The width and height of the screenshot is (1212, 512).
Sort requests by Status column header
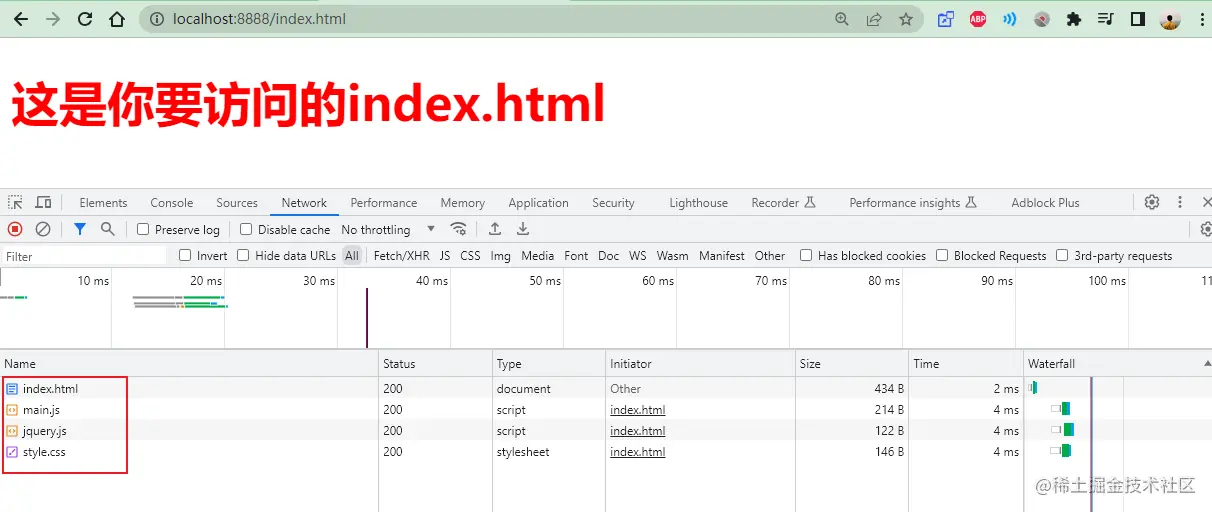click(436, 363)
